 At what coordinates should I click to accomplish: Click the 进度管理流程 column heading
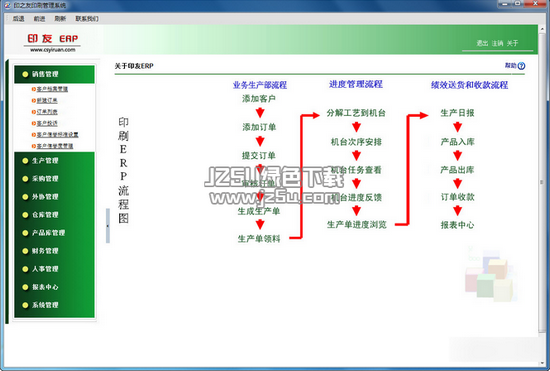(x=356, y=85)
